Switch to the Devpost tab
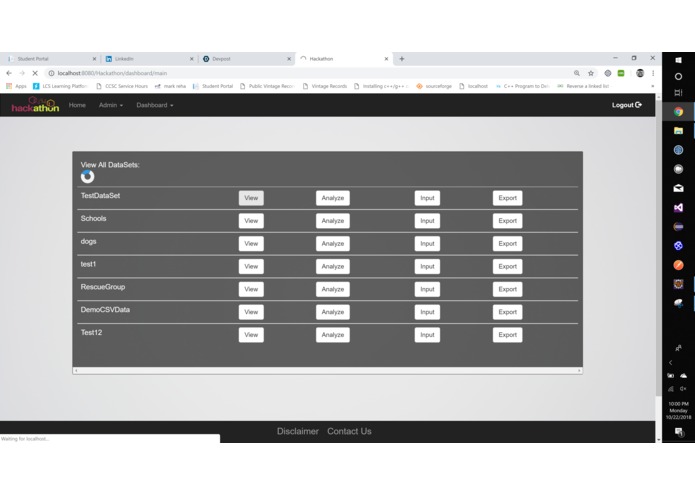695x494 pixels. click(245, 58)
